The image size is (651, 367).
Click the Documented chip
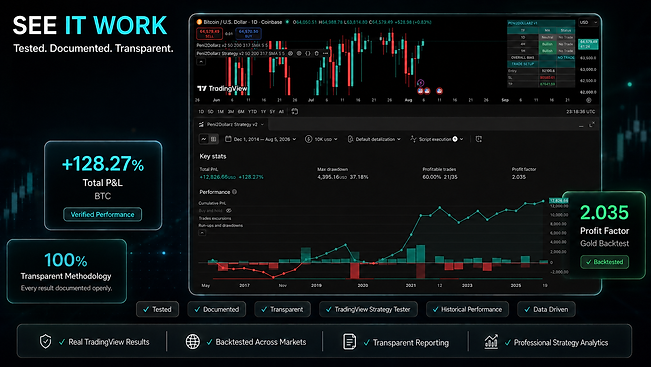point(216,309)
